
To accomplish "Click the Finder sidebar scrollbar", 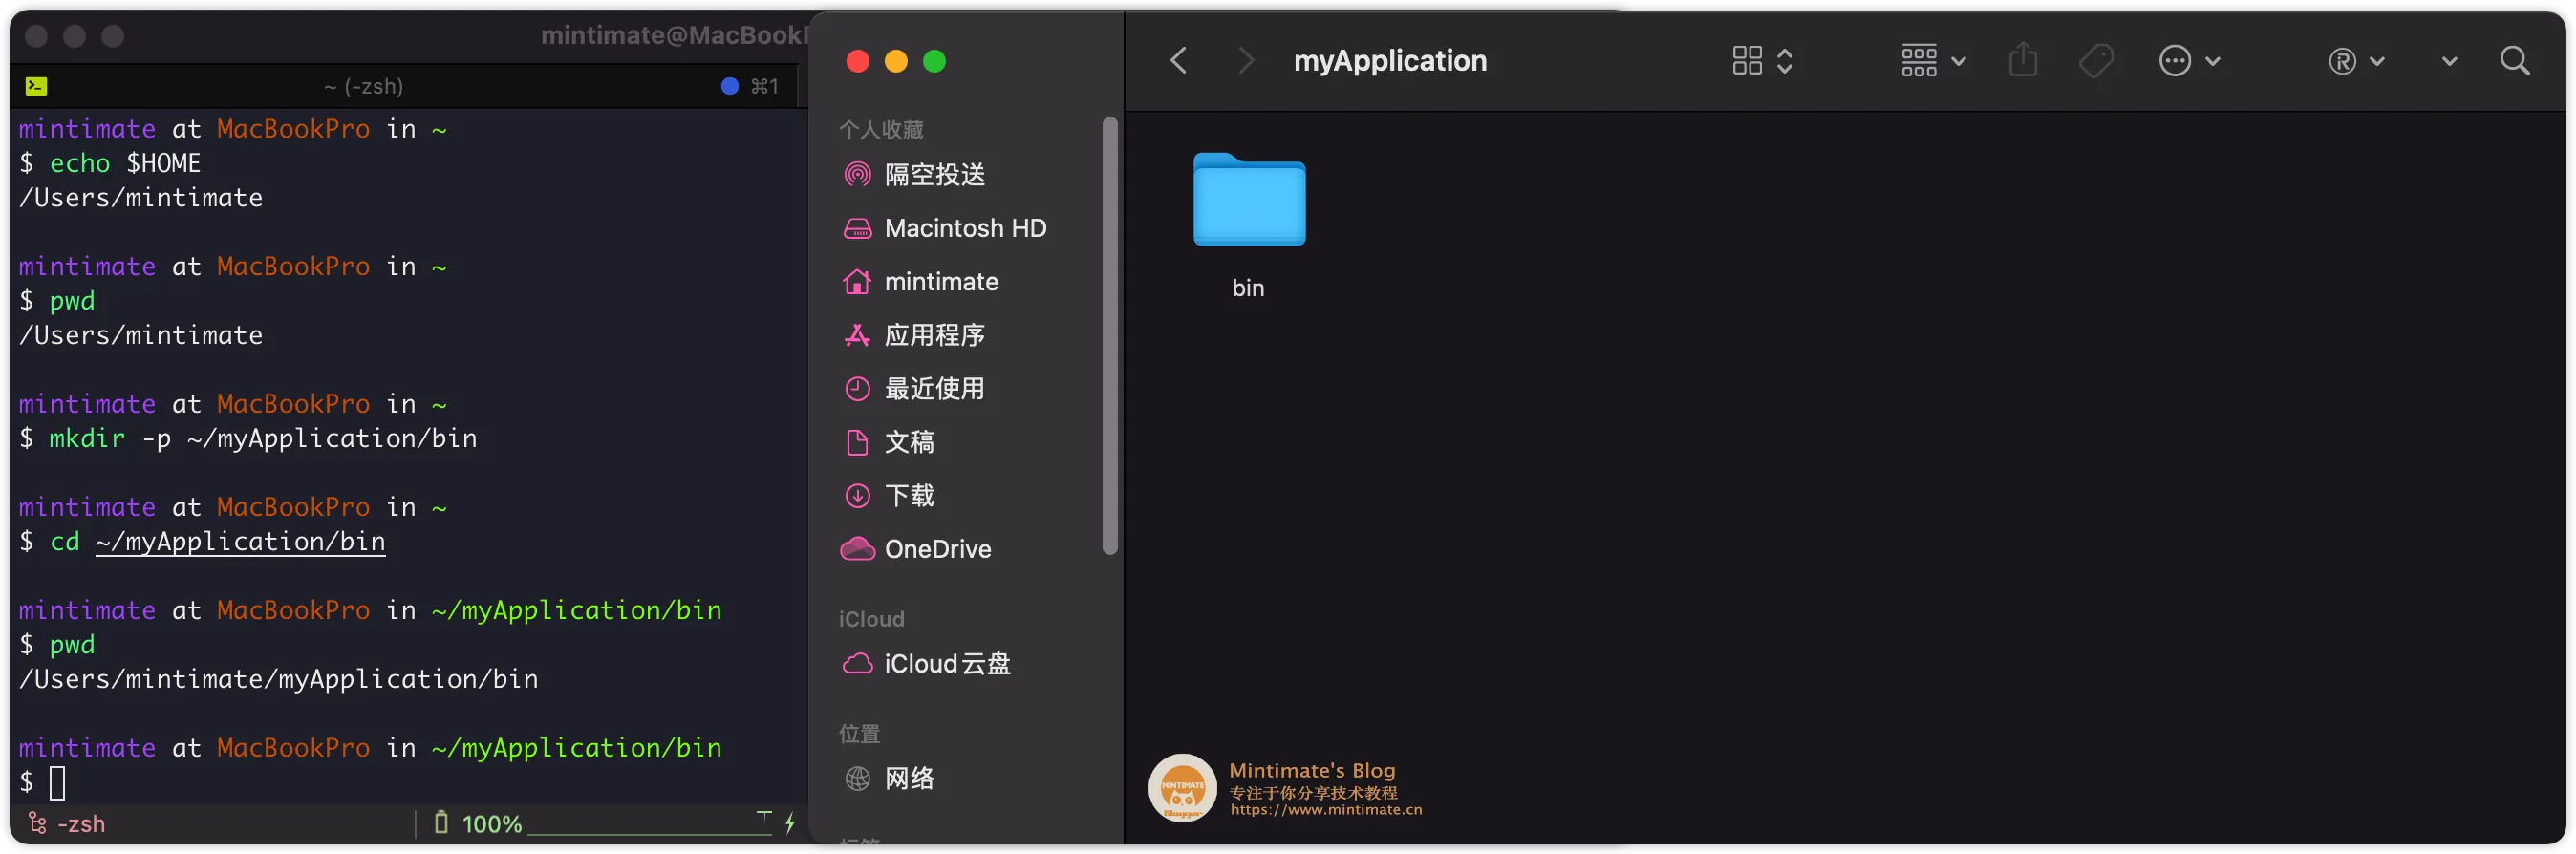I will 1109,336.
